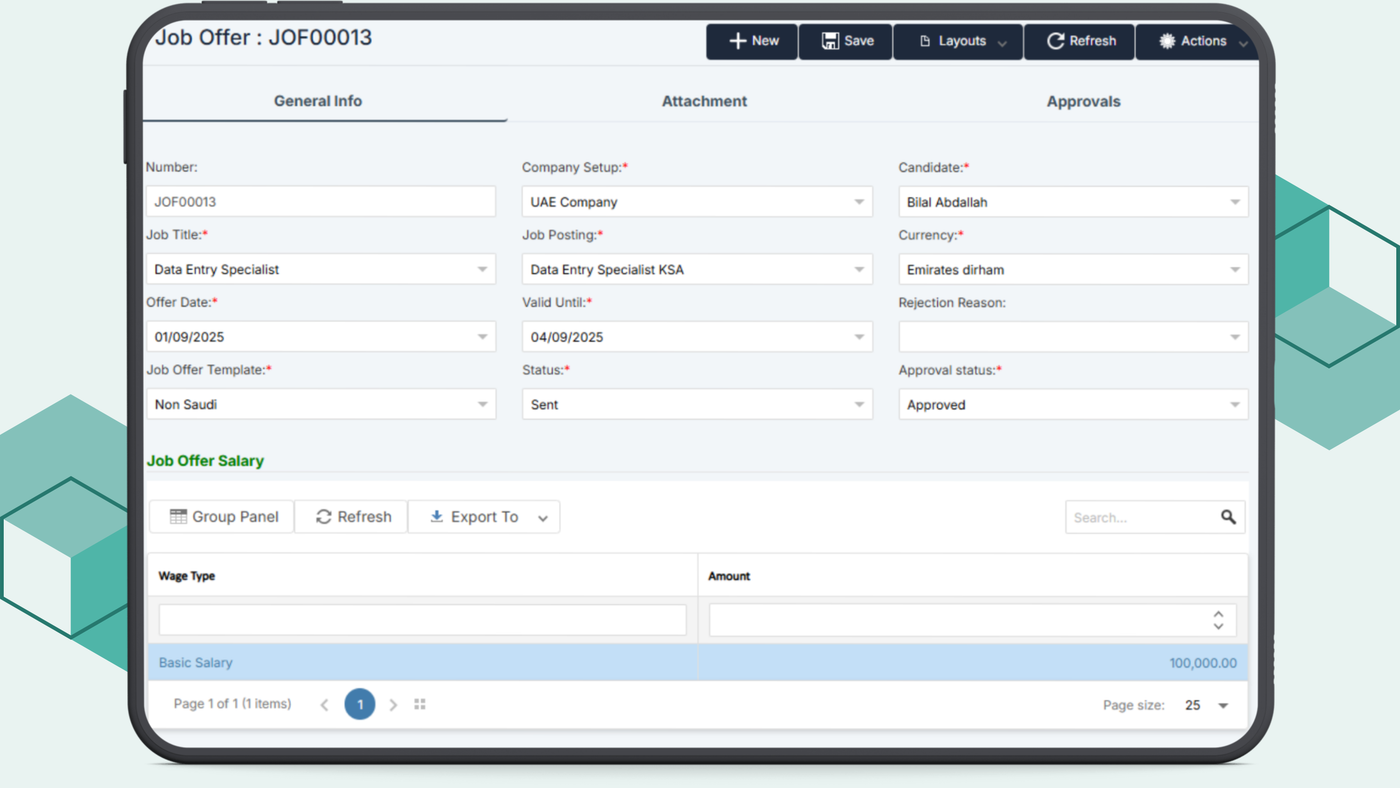Click the Save button with disk icon
The height and width of the screenshot is (788, 1400).
(x=846, y=41)
